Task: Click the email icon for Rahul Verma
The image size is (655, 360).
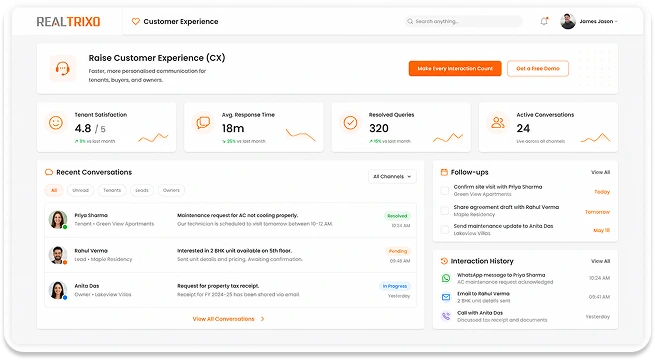Action: click(x=446, y=297)
